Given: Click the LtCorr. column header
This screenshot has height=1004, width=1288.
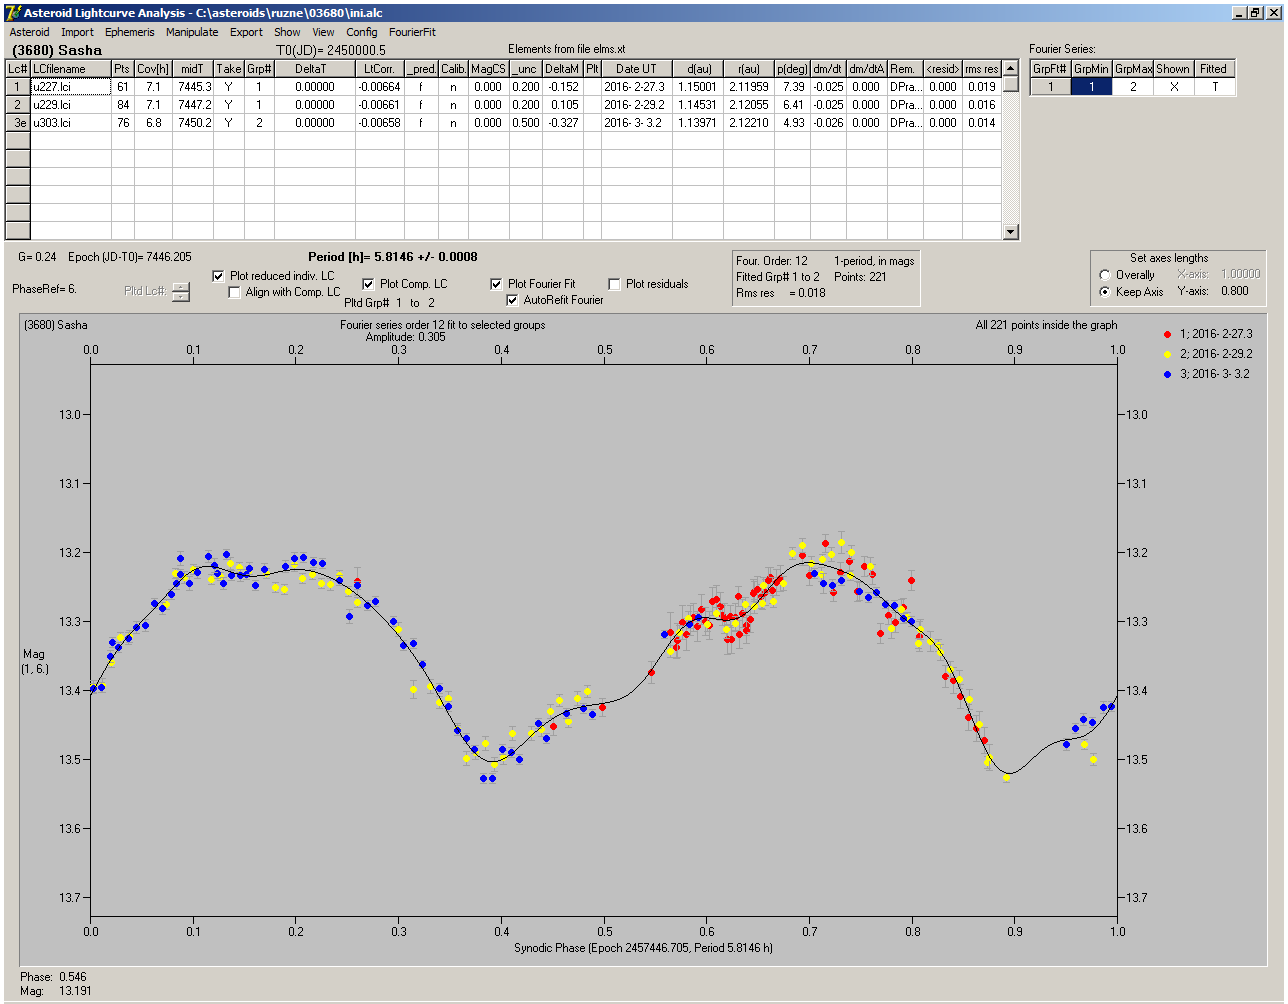Looking at the screenshot, I should click(380, 69).
